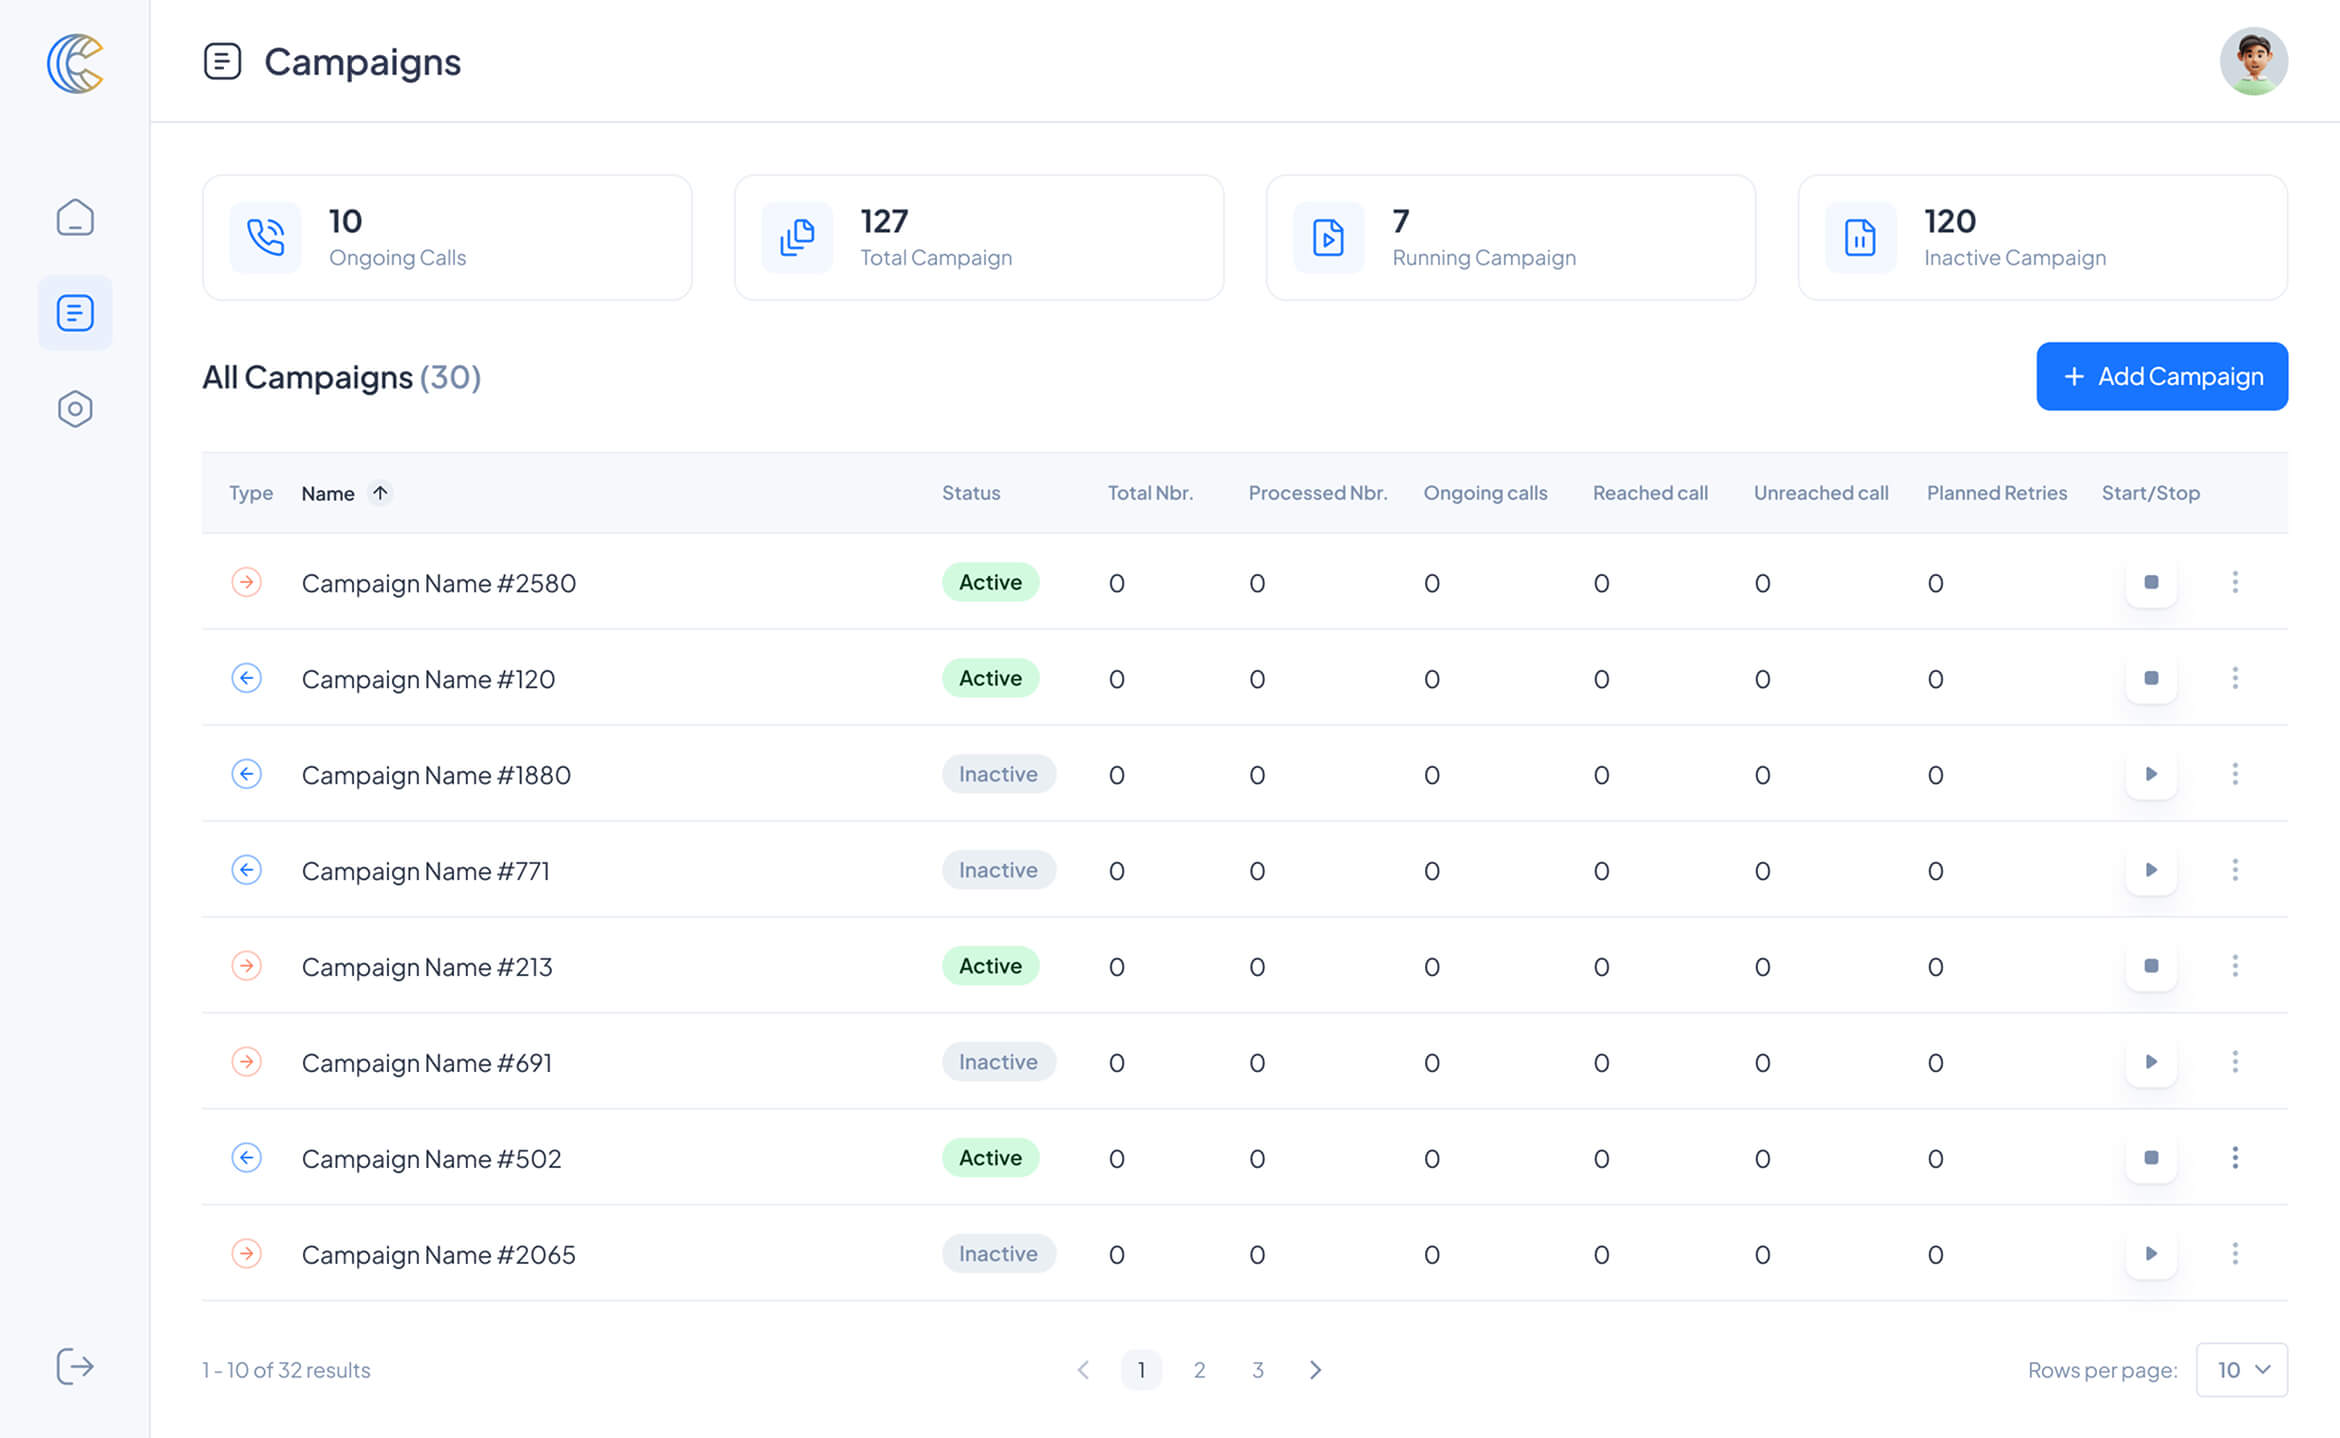Open the user profile avatar
Screen dimensions: 2340x1438
point(2253,62)
